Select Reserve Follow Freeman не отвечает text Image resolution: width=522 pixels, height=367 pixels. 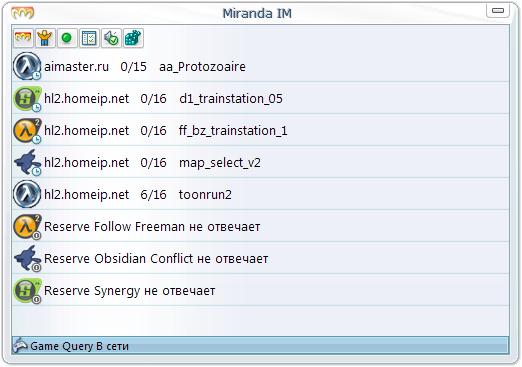(152, 227)
